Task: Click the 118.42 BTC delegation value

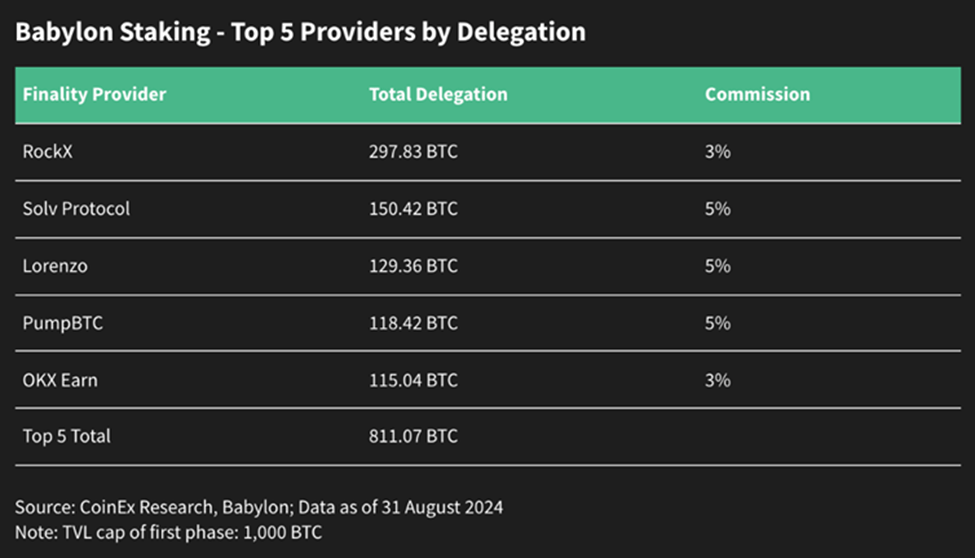Action: tap(413, 323)
